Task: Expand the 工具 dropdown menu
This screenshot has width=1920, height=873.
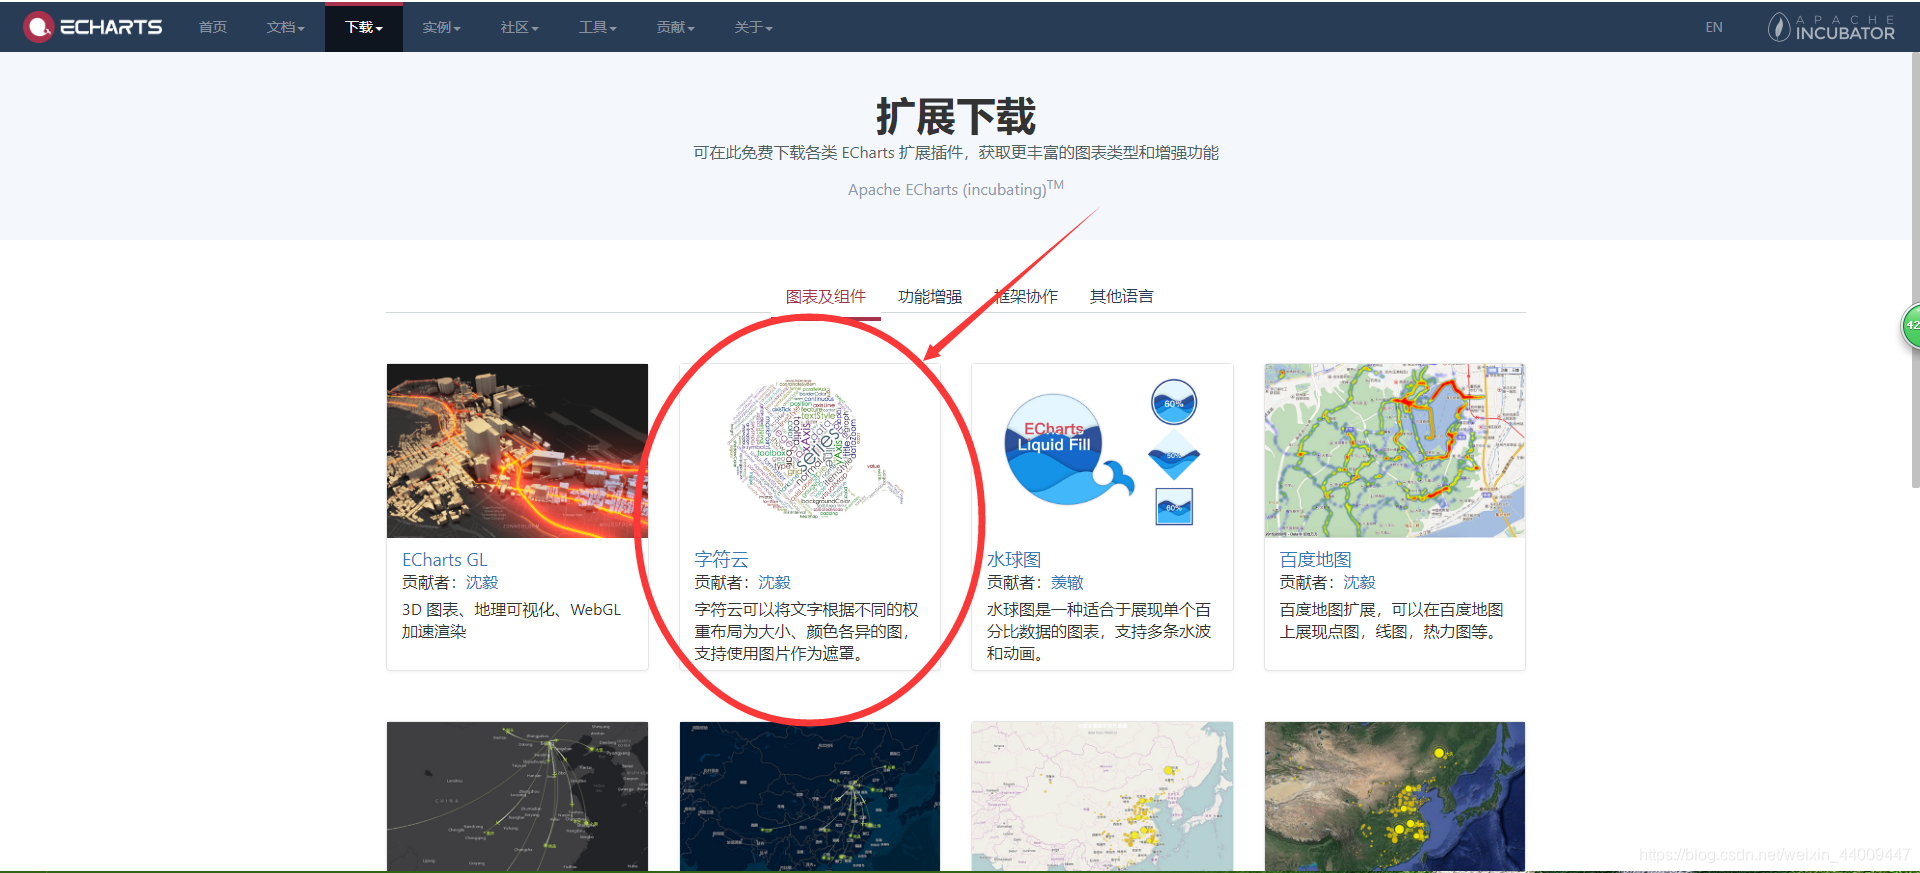Action: coord(597,27)
